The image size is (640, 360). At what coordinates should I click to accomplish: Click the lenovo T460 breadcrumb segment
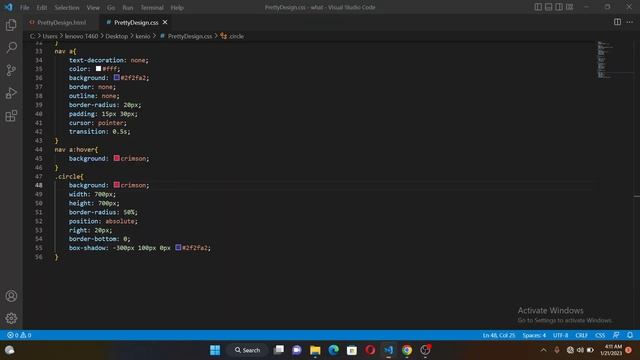point(81,36)
